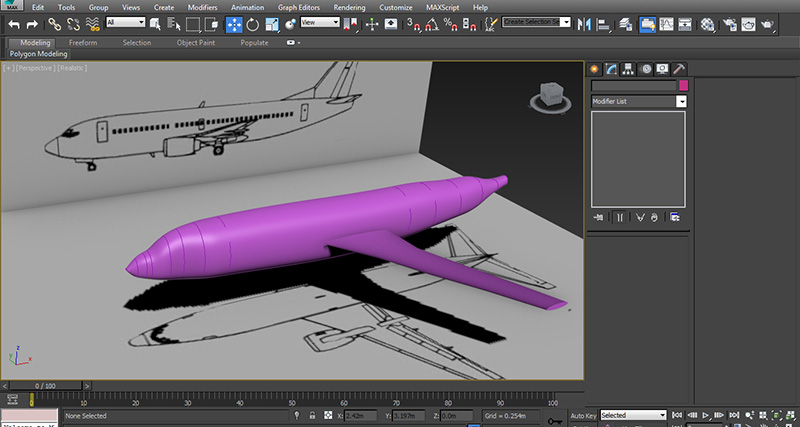This screenshot has height=427, width=800.
Task: Click the Polygon Modeling button
Action: click(x=38, y=54)
